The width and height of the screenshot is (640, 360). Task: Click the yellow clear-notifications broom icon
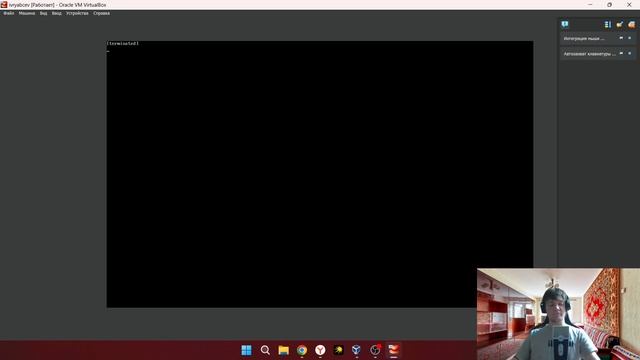[x=620, y=24]
